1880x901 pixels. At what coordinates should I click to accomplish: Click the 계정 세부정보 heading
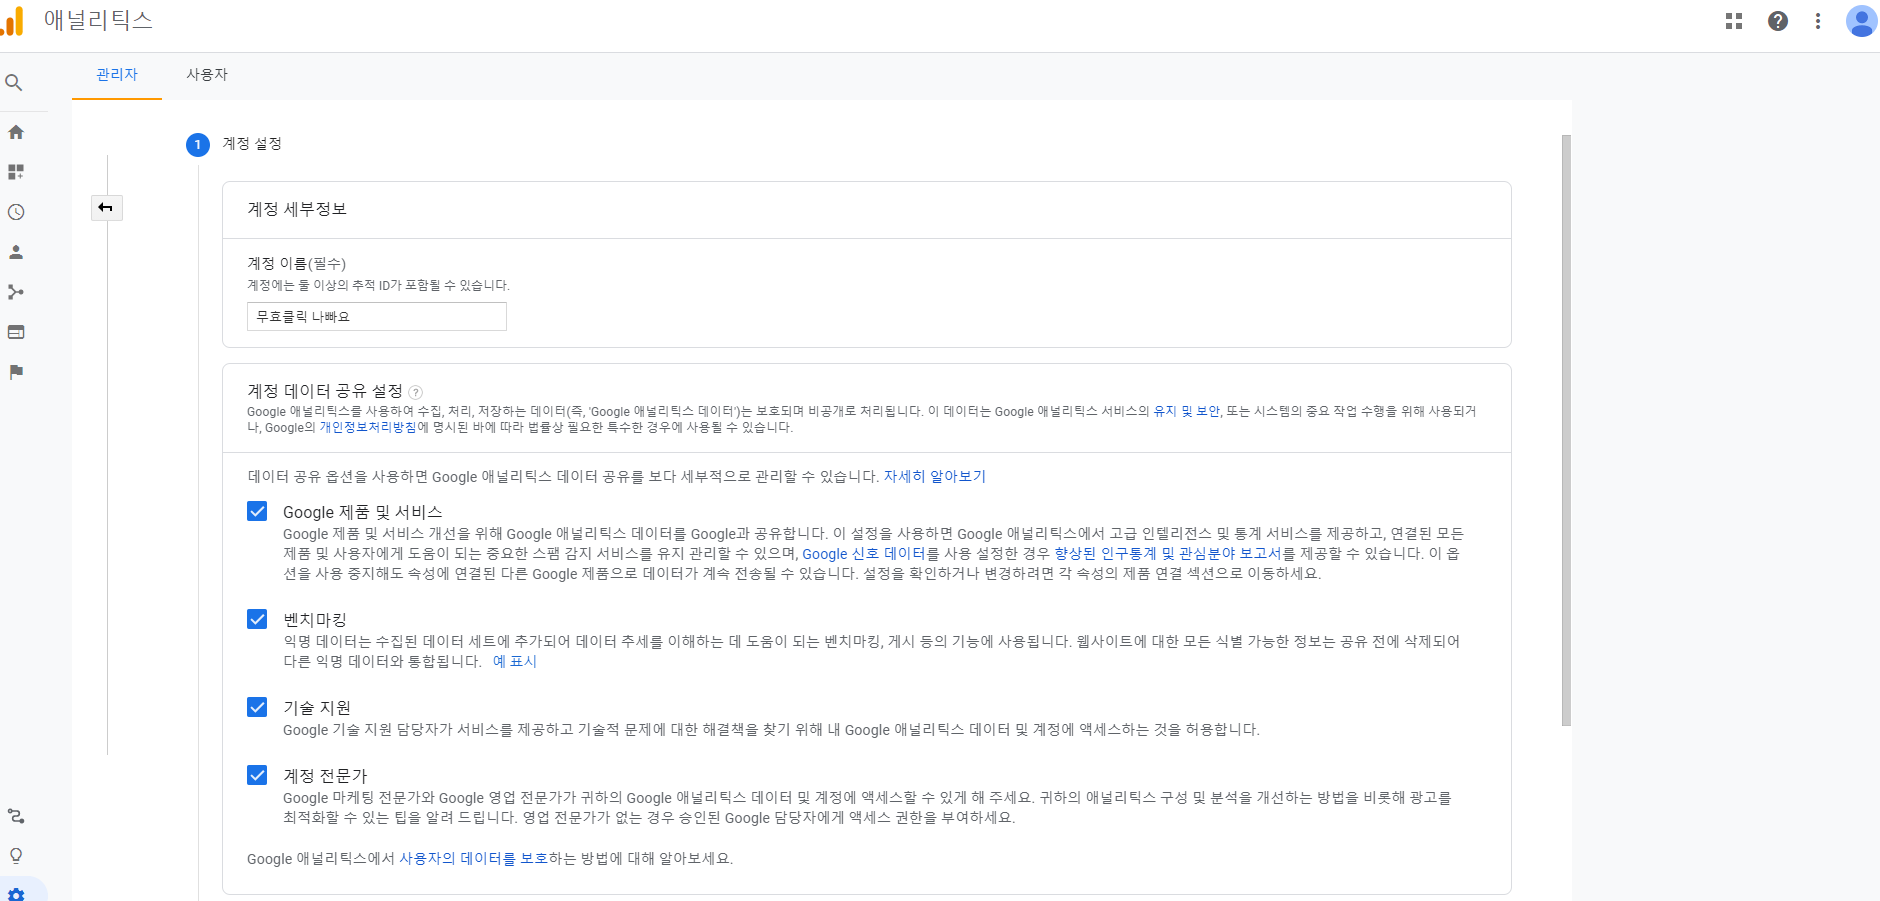[x=297, y=209]
